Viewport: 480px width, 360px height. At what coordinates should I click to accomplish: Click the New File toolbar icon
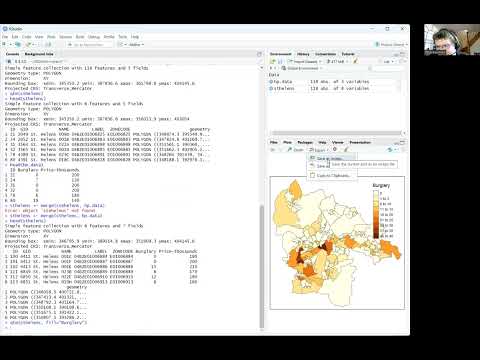5,44
